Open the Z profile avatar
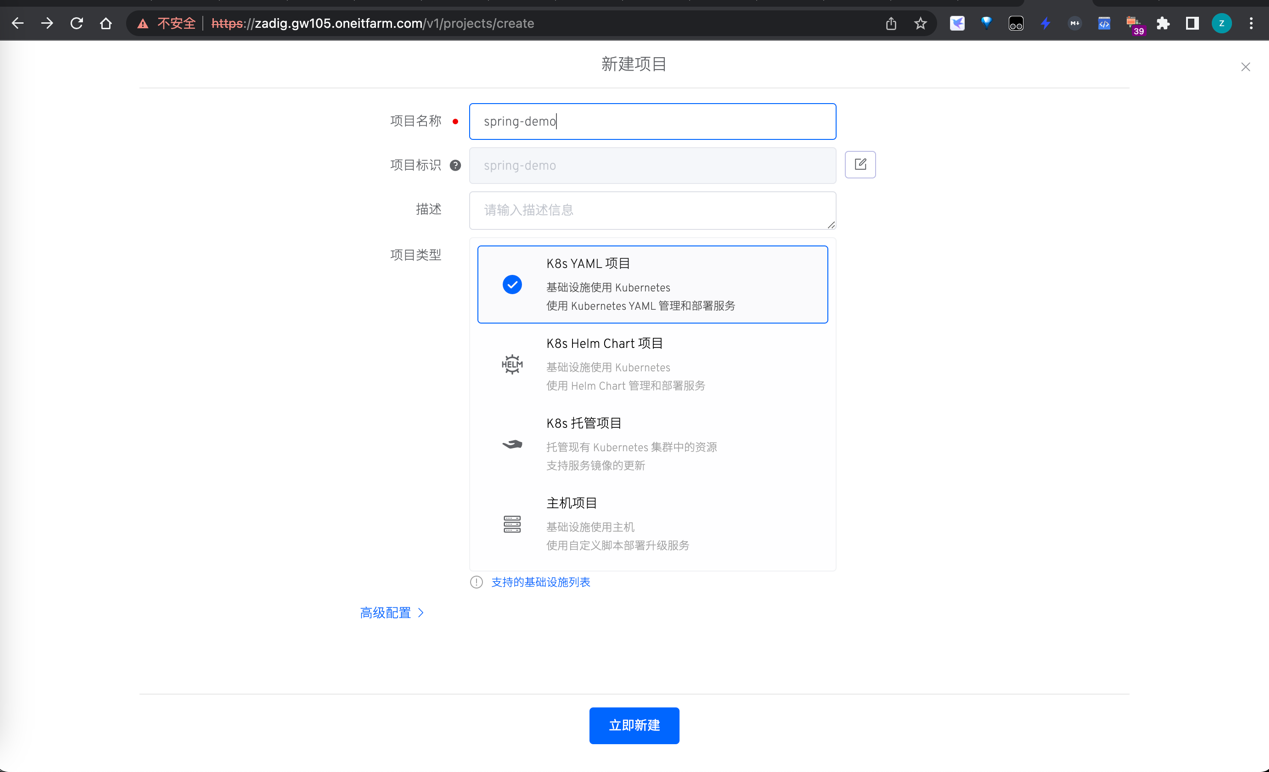 coord(1222,23)
